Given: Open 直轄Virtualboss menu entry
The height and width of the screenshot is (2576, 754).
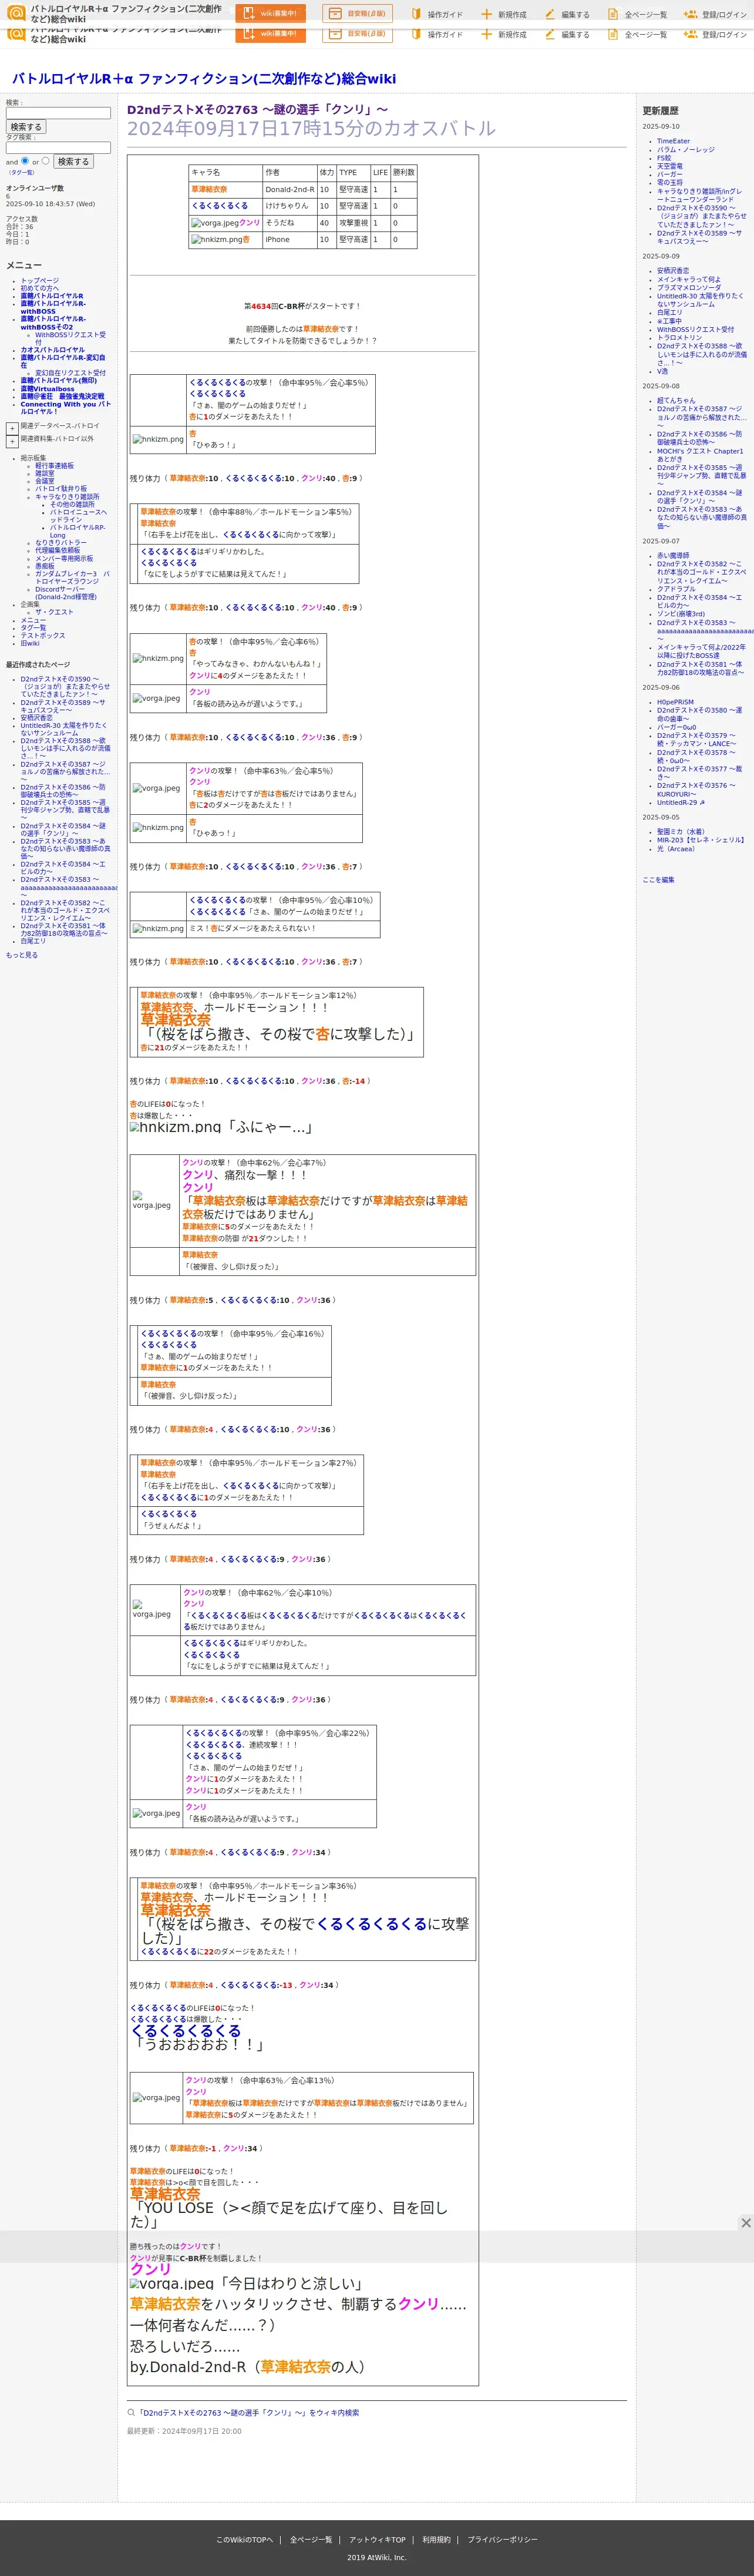Looking at the screenshot, I should pyautogui.click(x=48, y=389).
